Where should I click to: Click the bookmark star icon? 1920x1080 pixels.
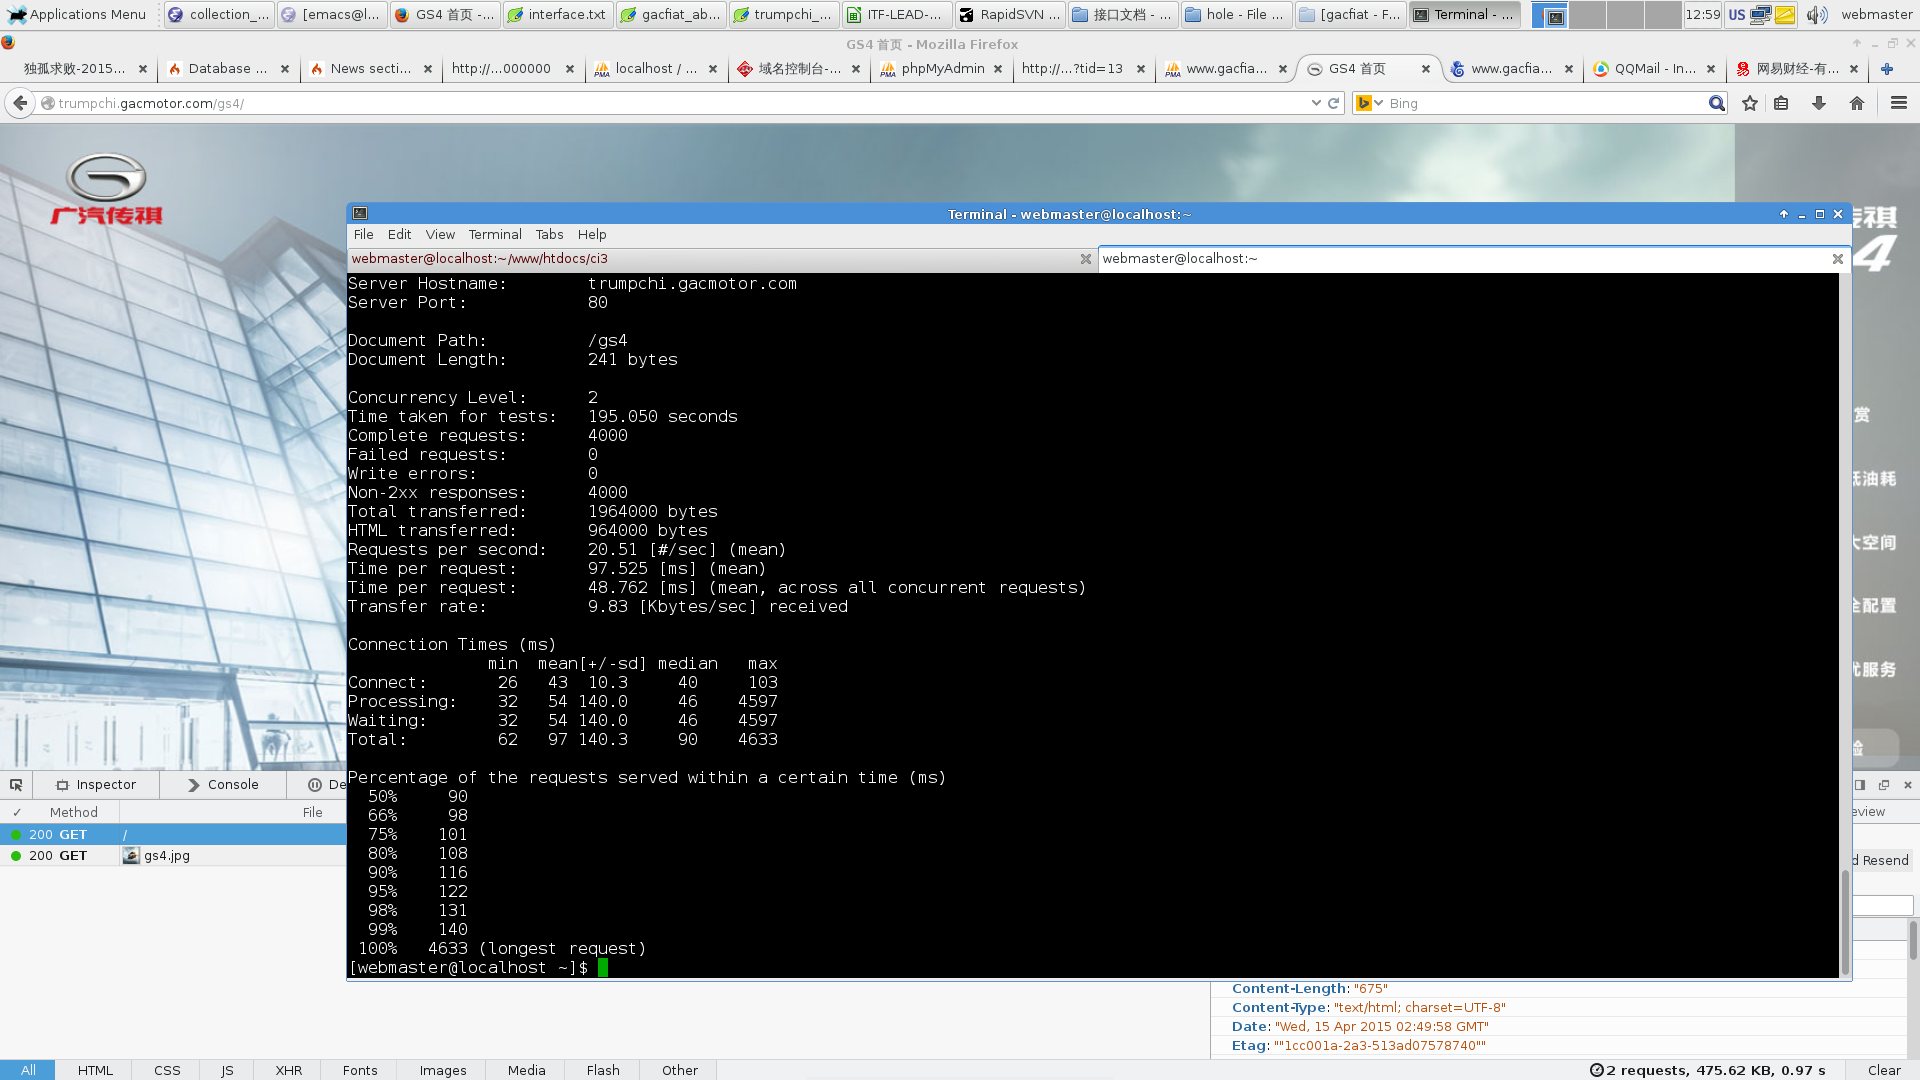click(x=1750, y=103)
